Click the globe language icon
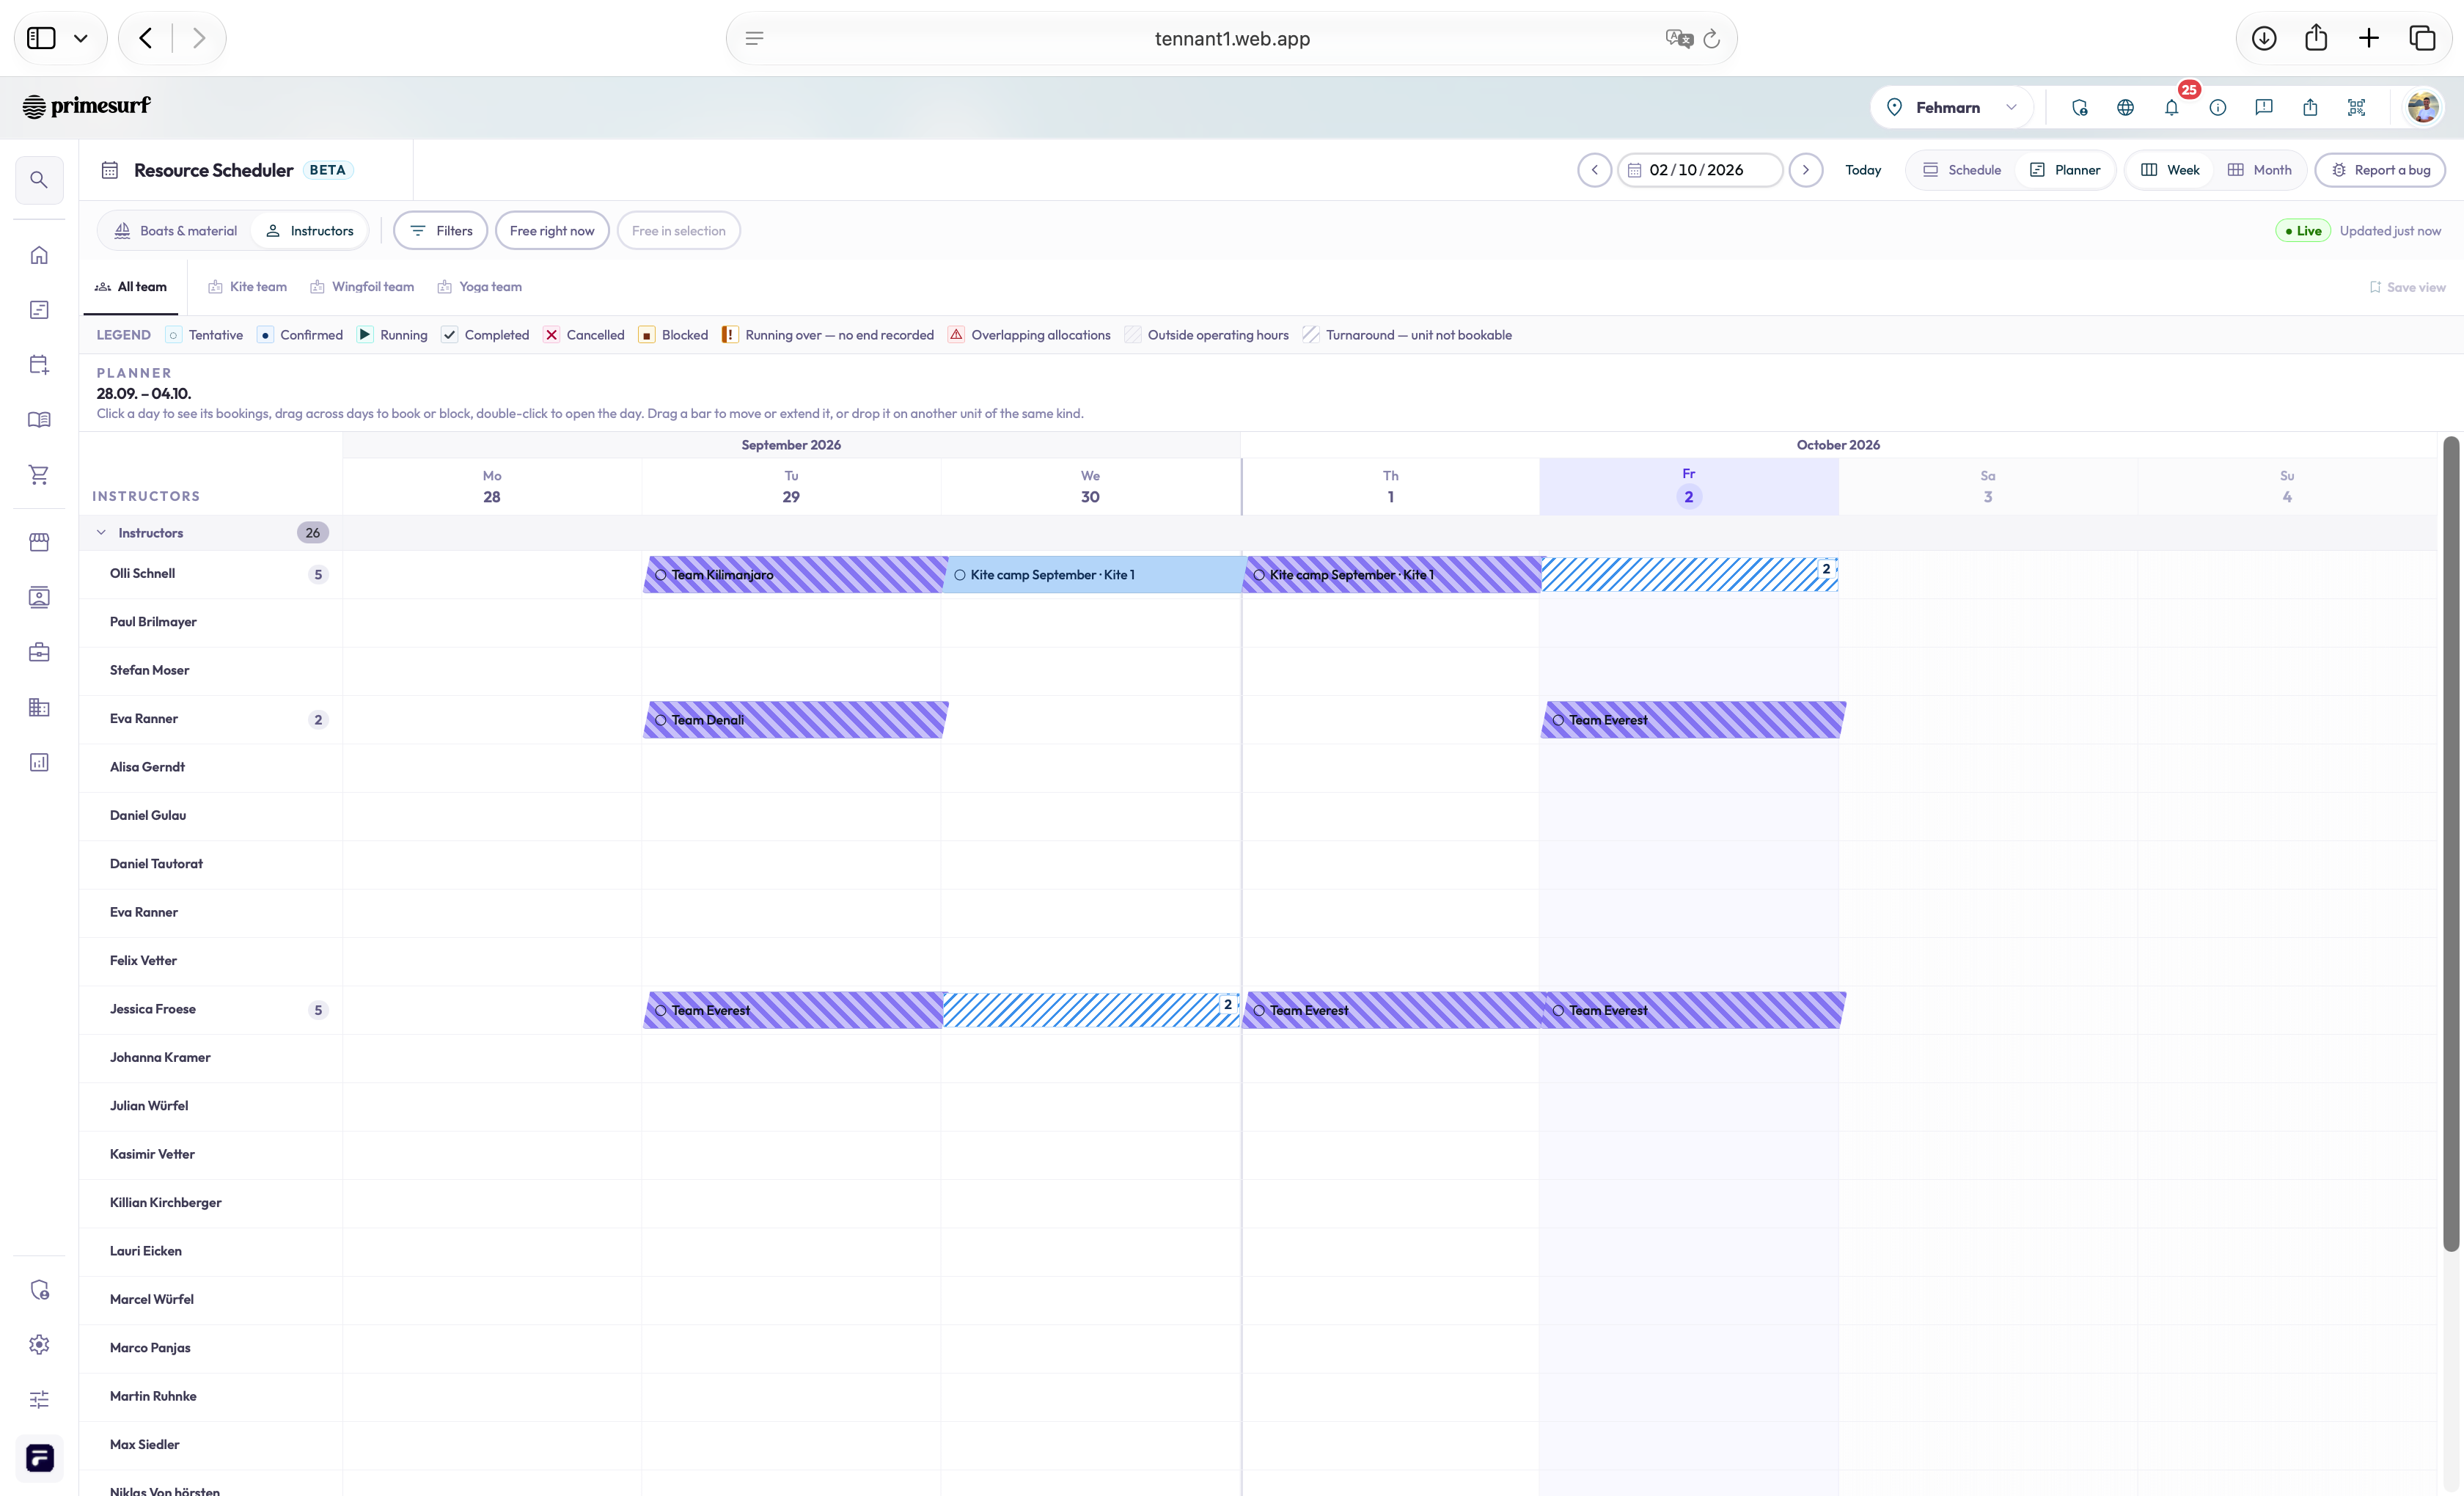The image size is (2464, 1496). coord(2126,107)
